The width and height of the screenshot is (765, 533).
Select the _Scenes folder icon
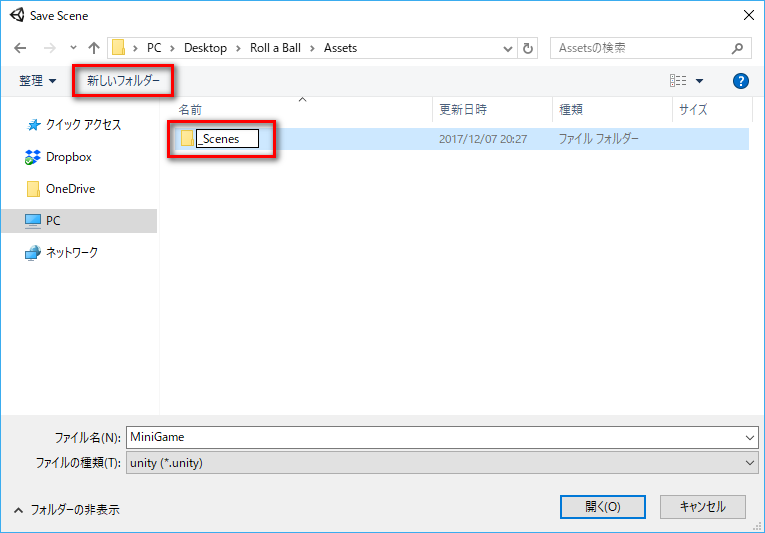click(187, 139)
